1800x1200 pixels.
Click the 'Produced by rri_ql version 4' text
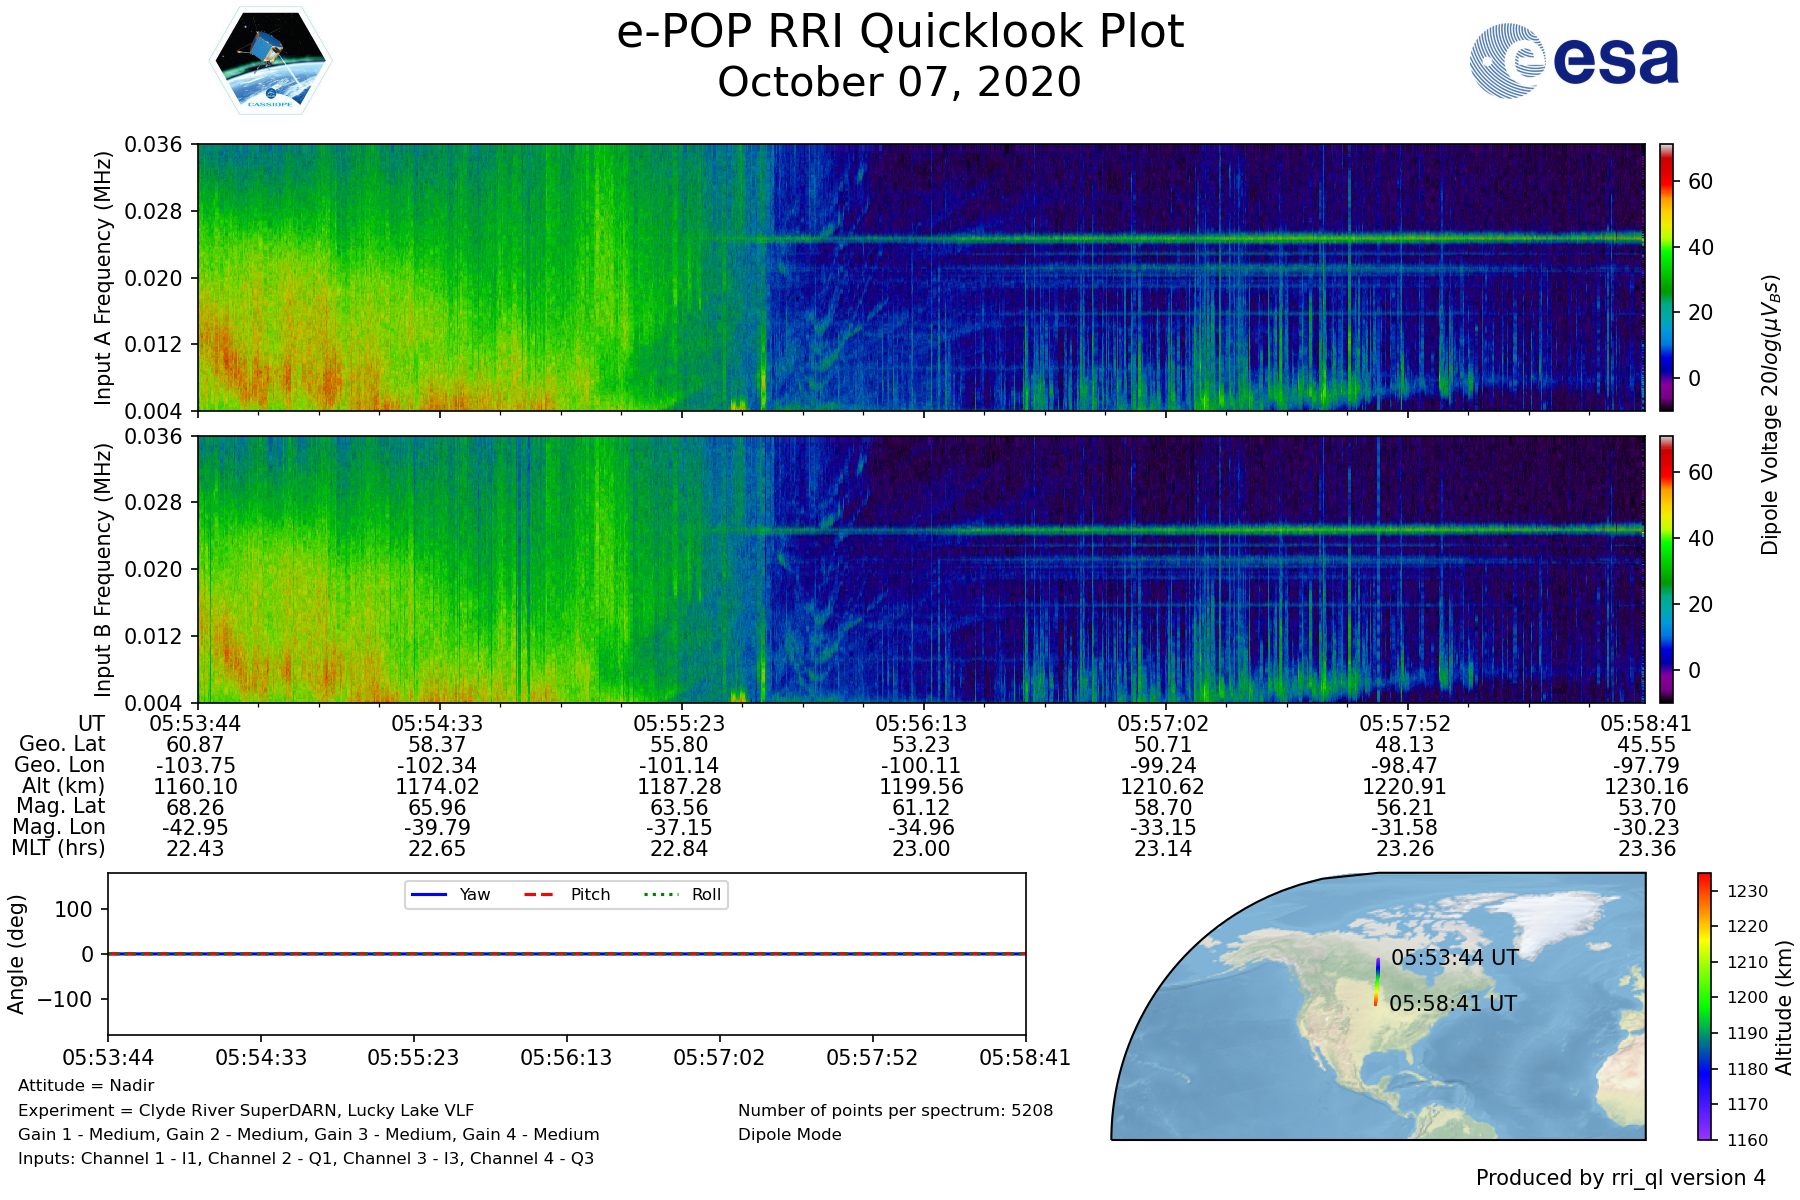pos(1620,1178)
